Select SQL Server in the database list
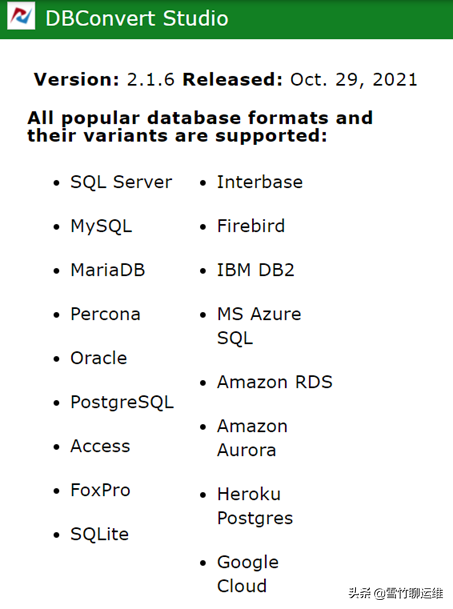Screen dimensions: 453x609 [121, 182]
